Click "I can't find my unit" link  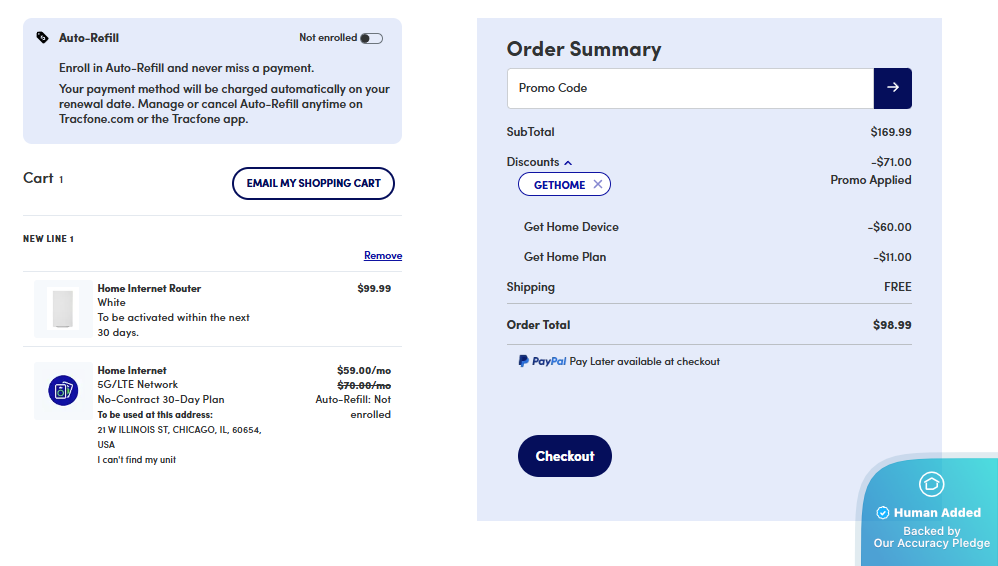coord(136,460)
